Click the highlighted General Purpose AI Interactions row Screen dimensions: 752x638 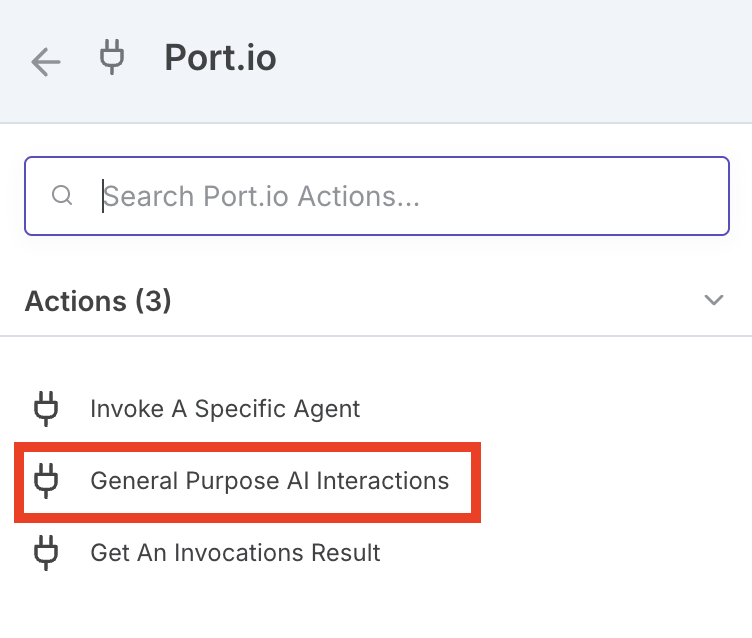tap(248, 482)
